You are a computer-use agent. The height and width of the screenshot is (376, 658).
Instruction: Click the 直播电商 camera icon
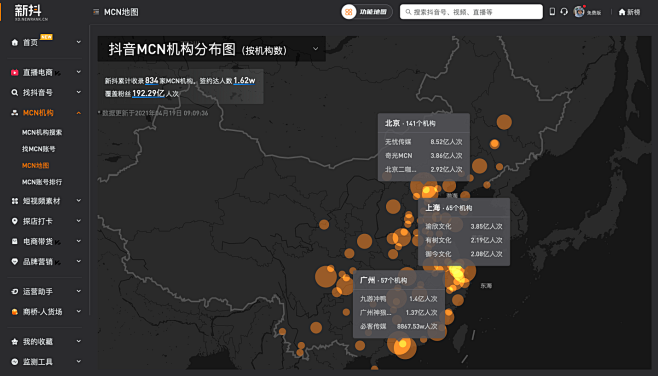(x=15, y=72)
